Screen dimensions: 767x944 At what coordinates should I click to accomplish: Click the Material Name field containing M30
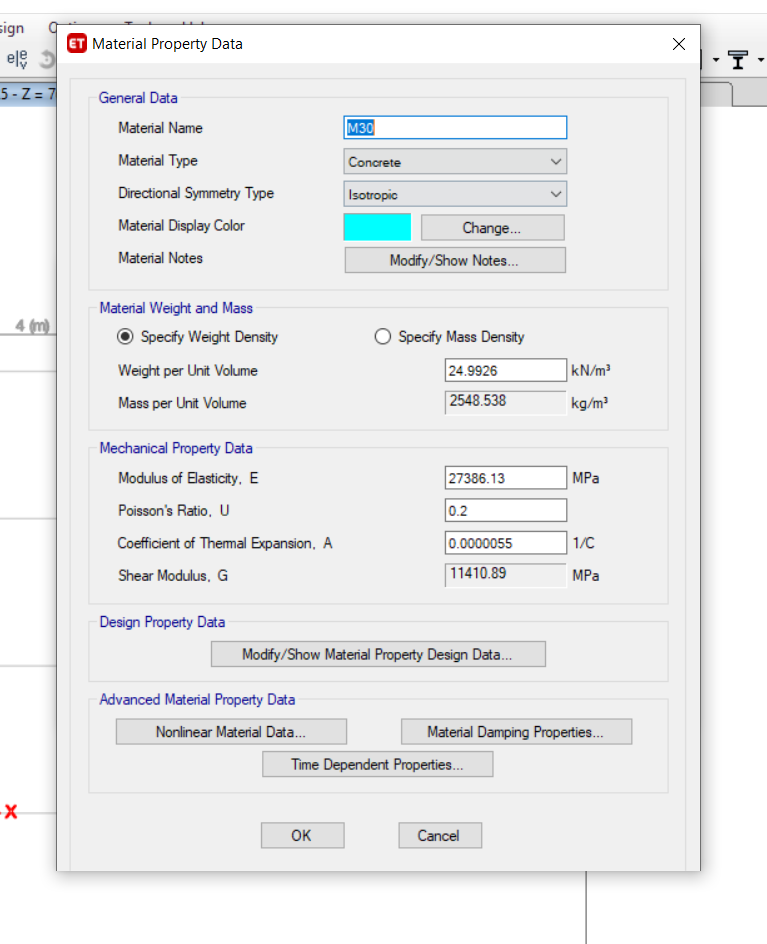455,128
